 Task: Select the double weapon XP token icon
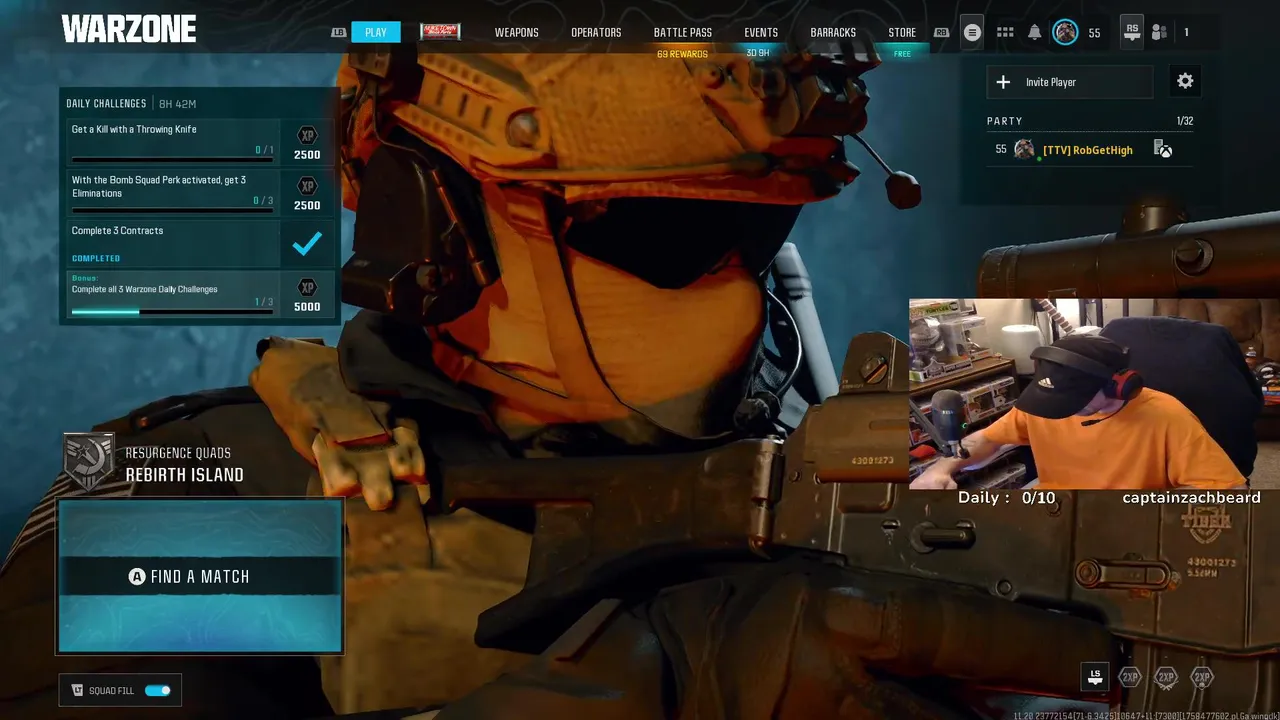[x=1166, y=677]
